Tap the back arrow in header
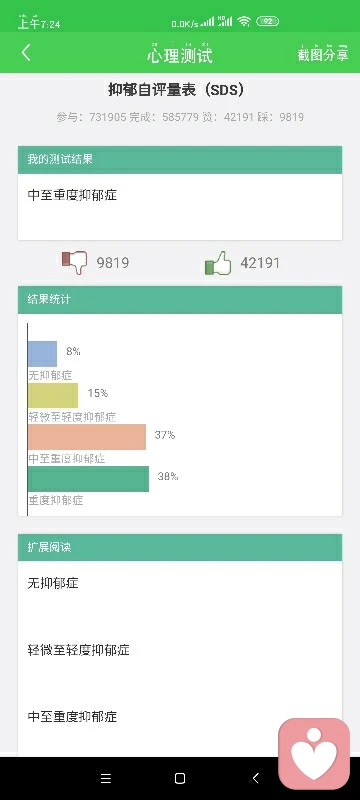The height and width of the screenshot is (800, 360). click(26, 53)
